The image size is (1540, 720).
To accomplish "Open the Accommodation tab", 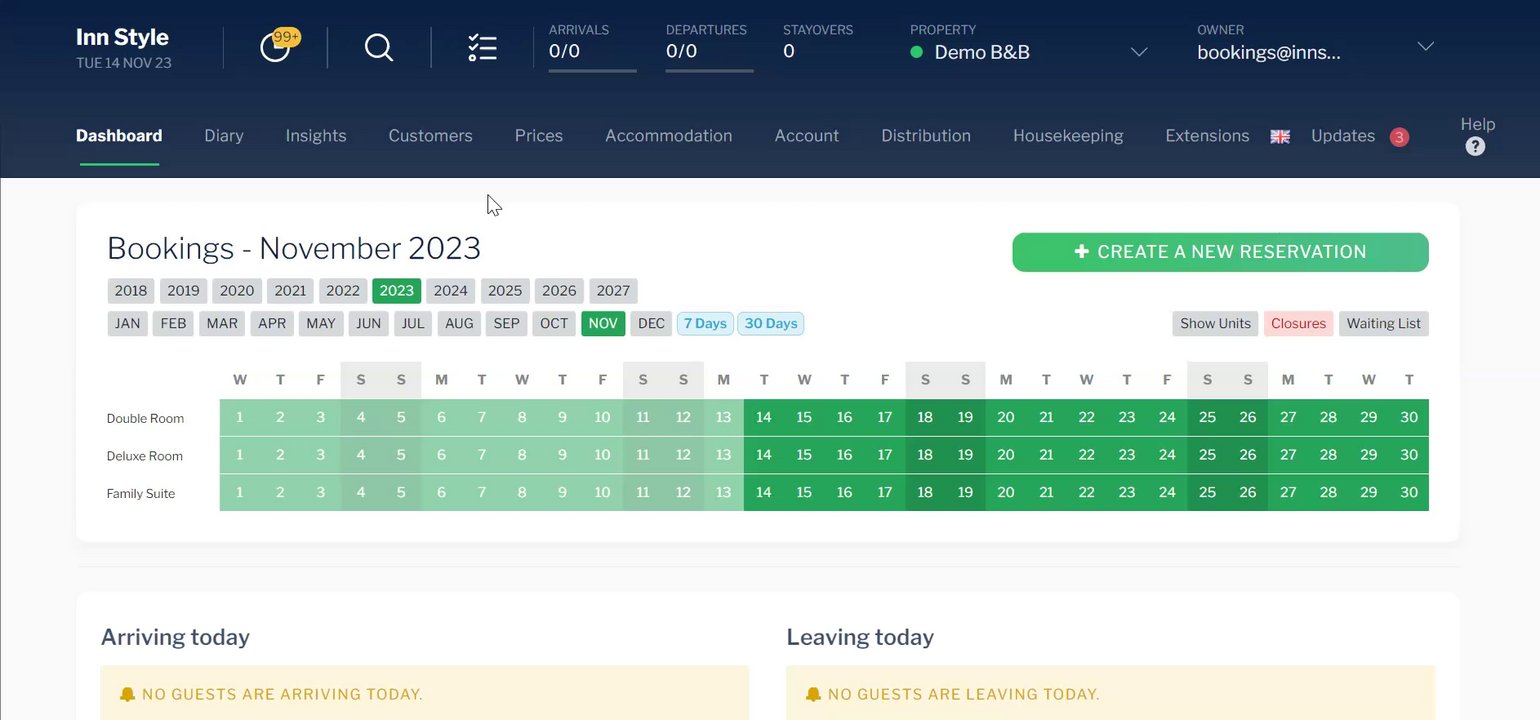I will [669, 136].
